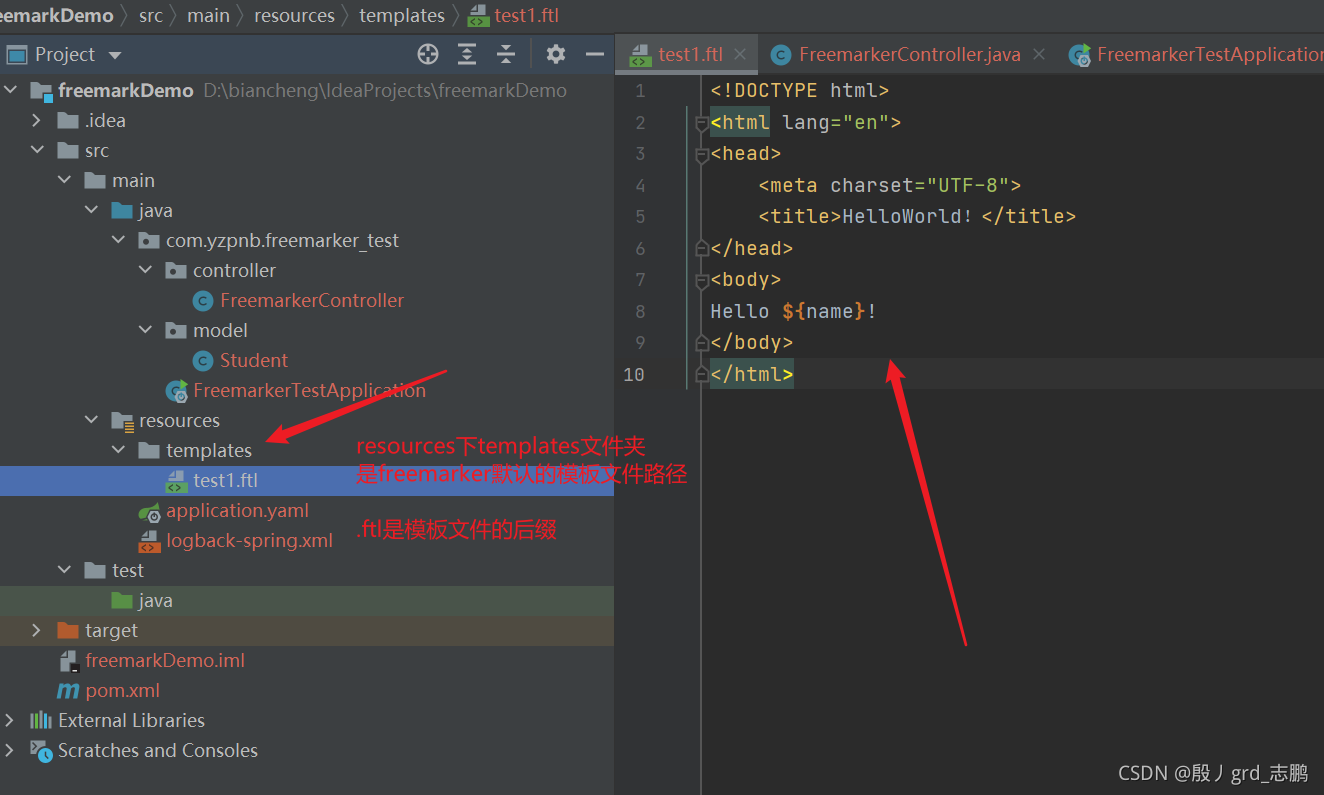This screenshot has height=795, width=1324.
Task: Close the test1.ftl editor tab
Action: tap(740, 54)
